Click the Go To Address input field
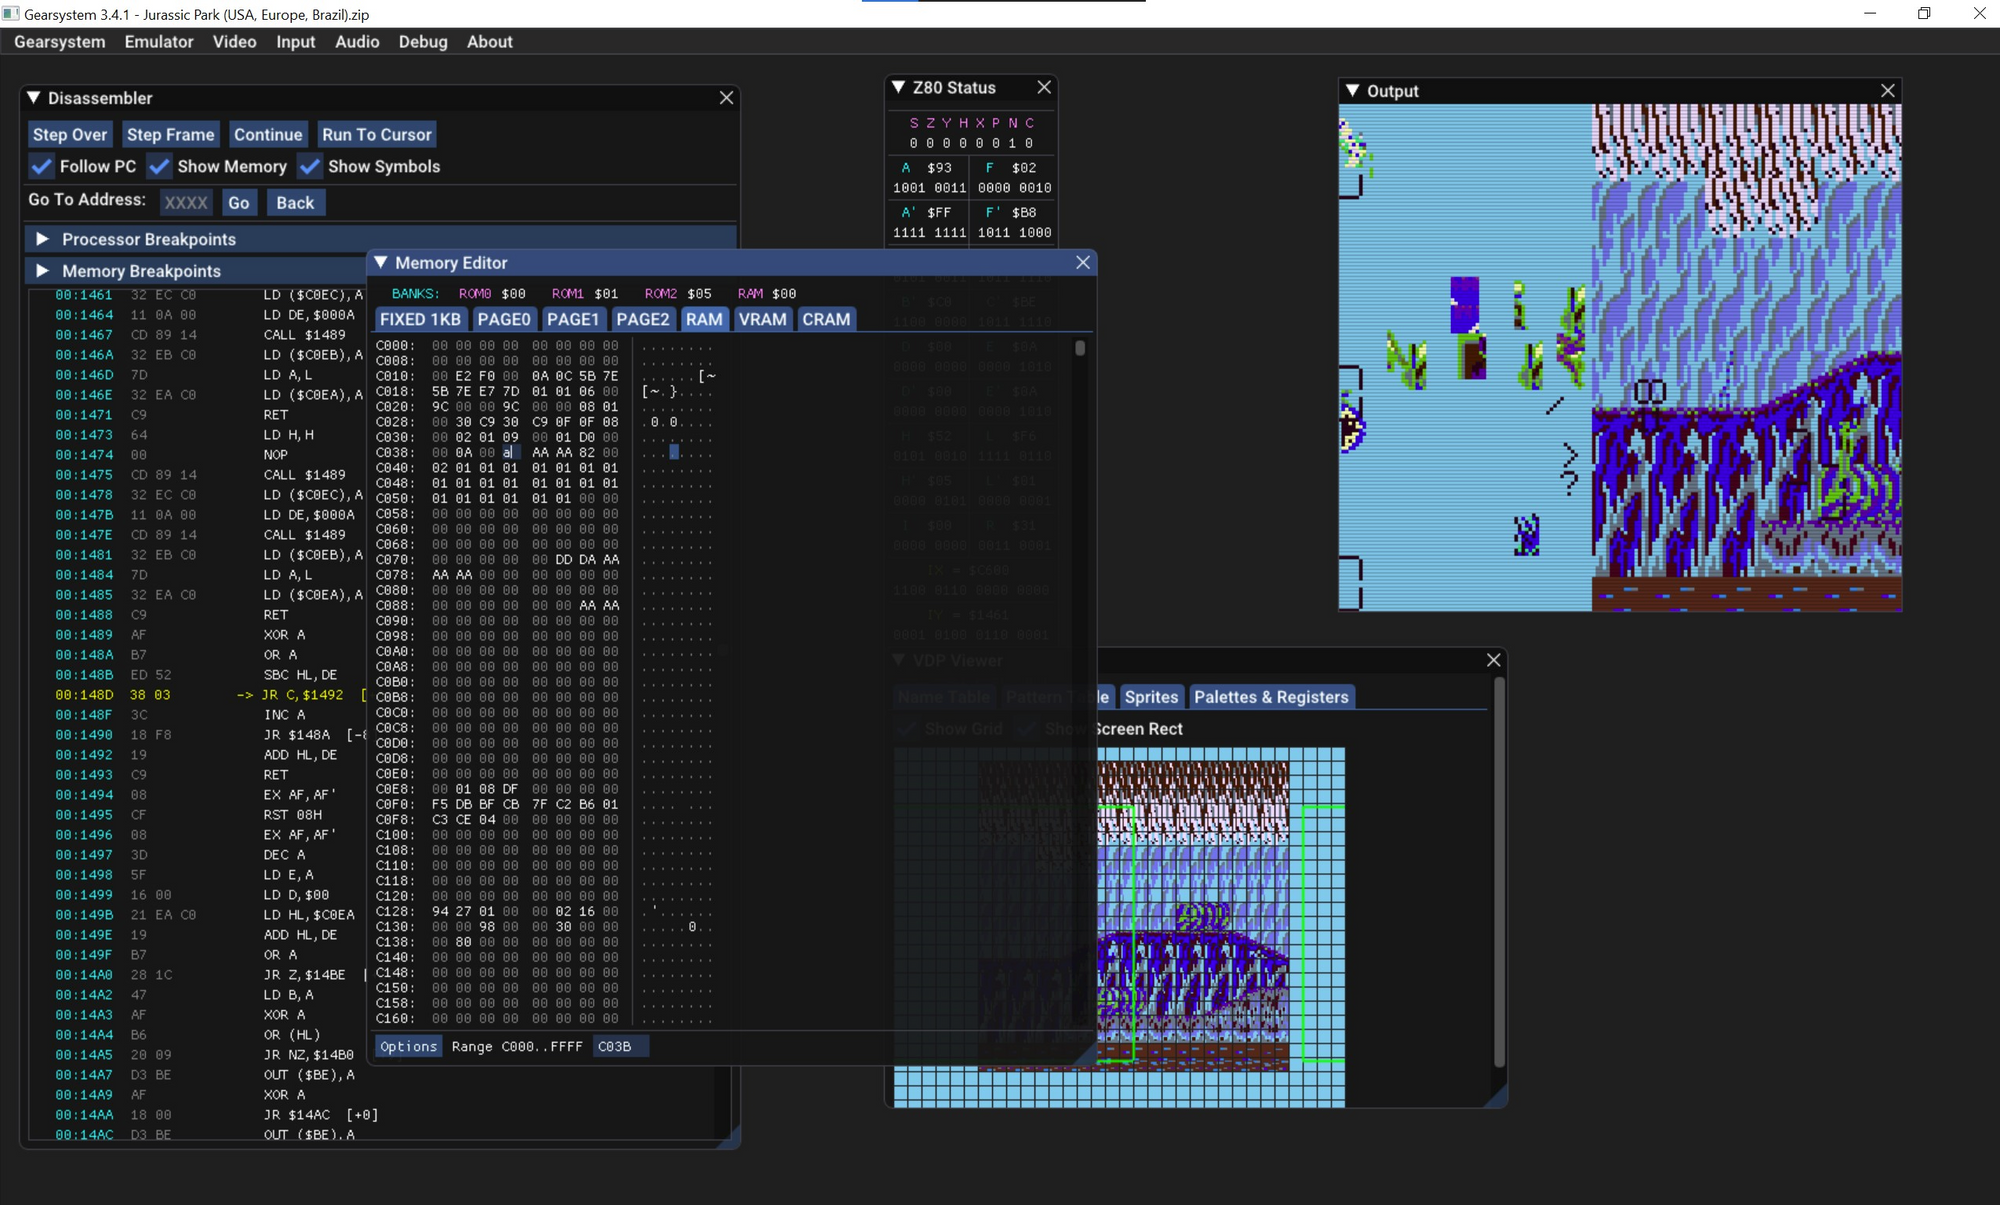The height and width of the screenshot is (1205, 2000). [184, 201]
